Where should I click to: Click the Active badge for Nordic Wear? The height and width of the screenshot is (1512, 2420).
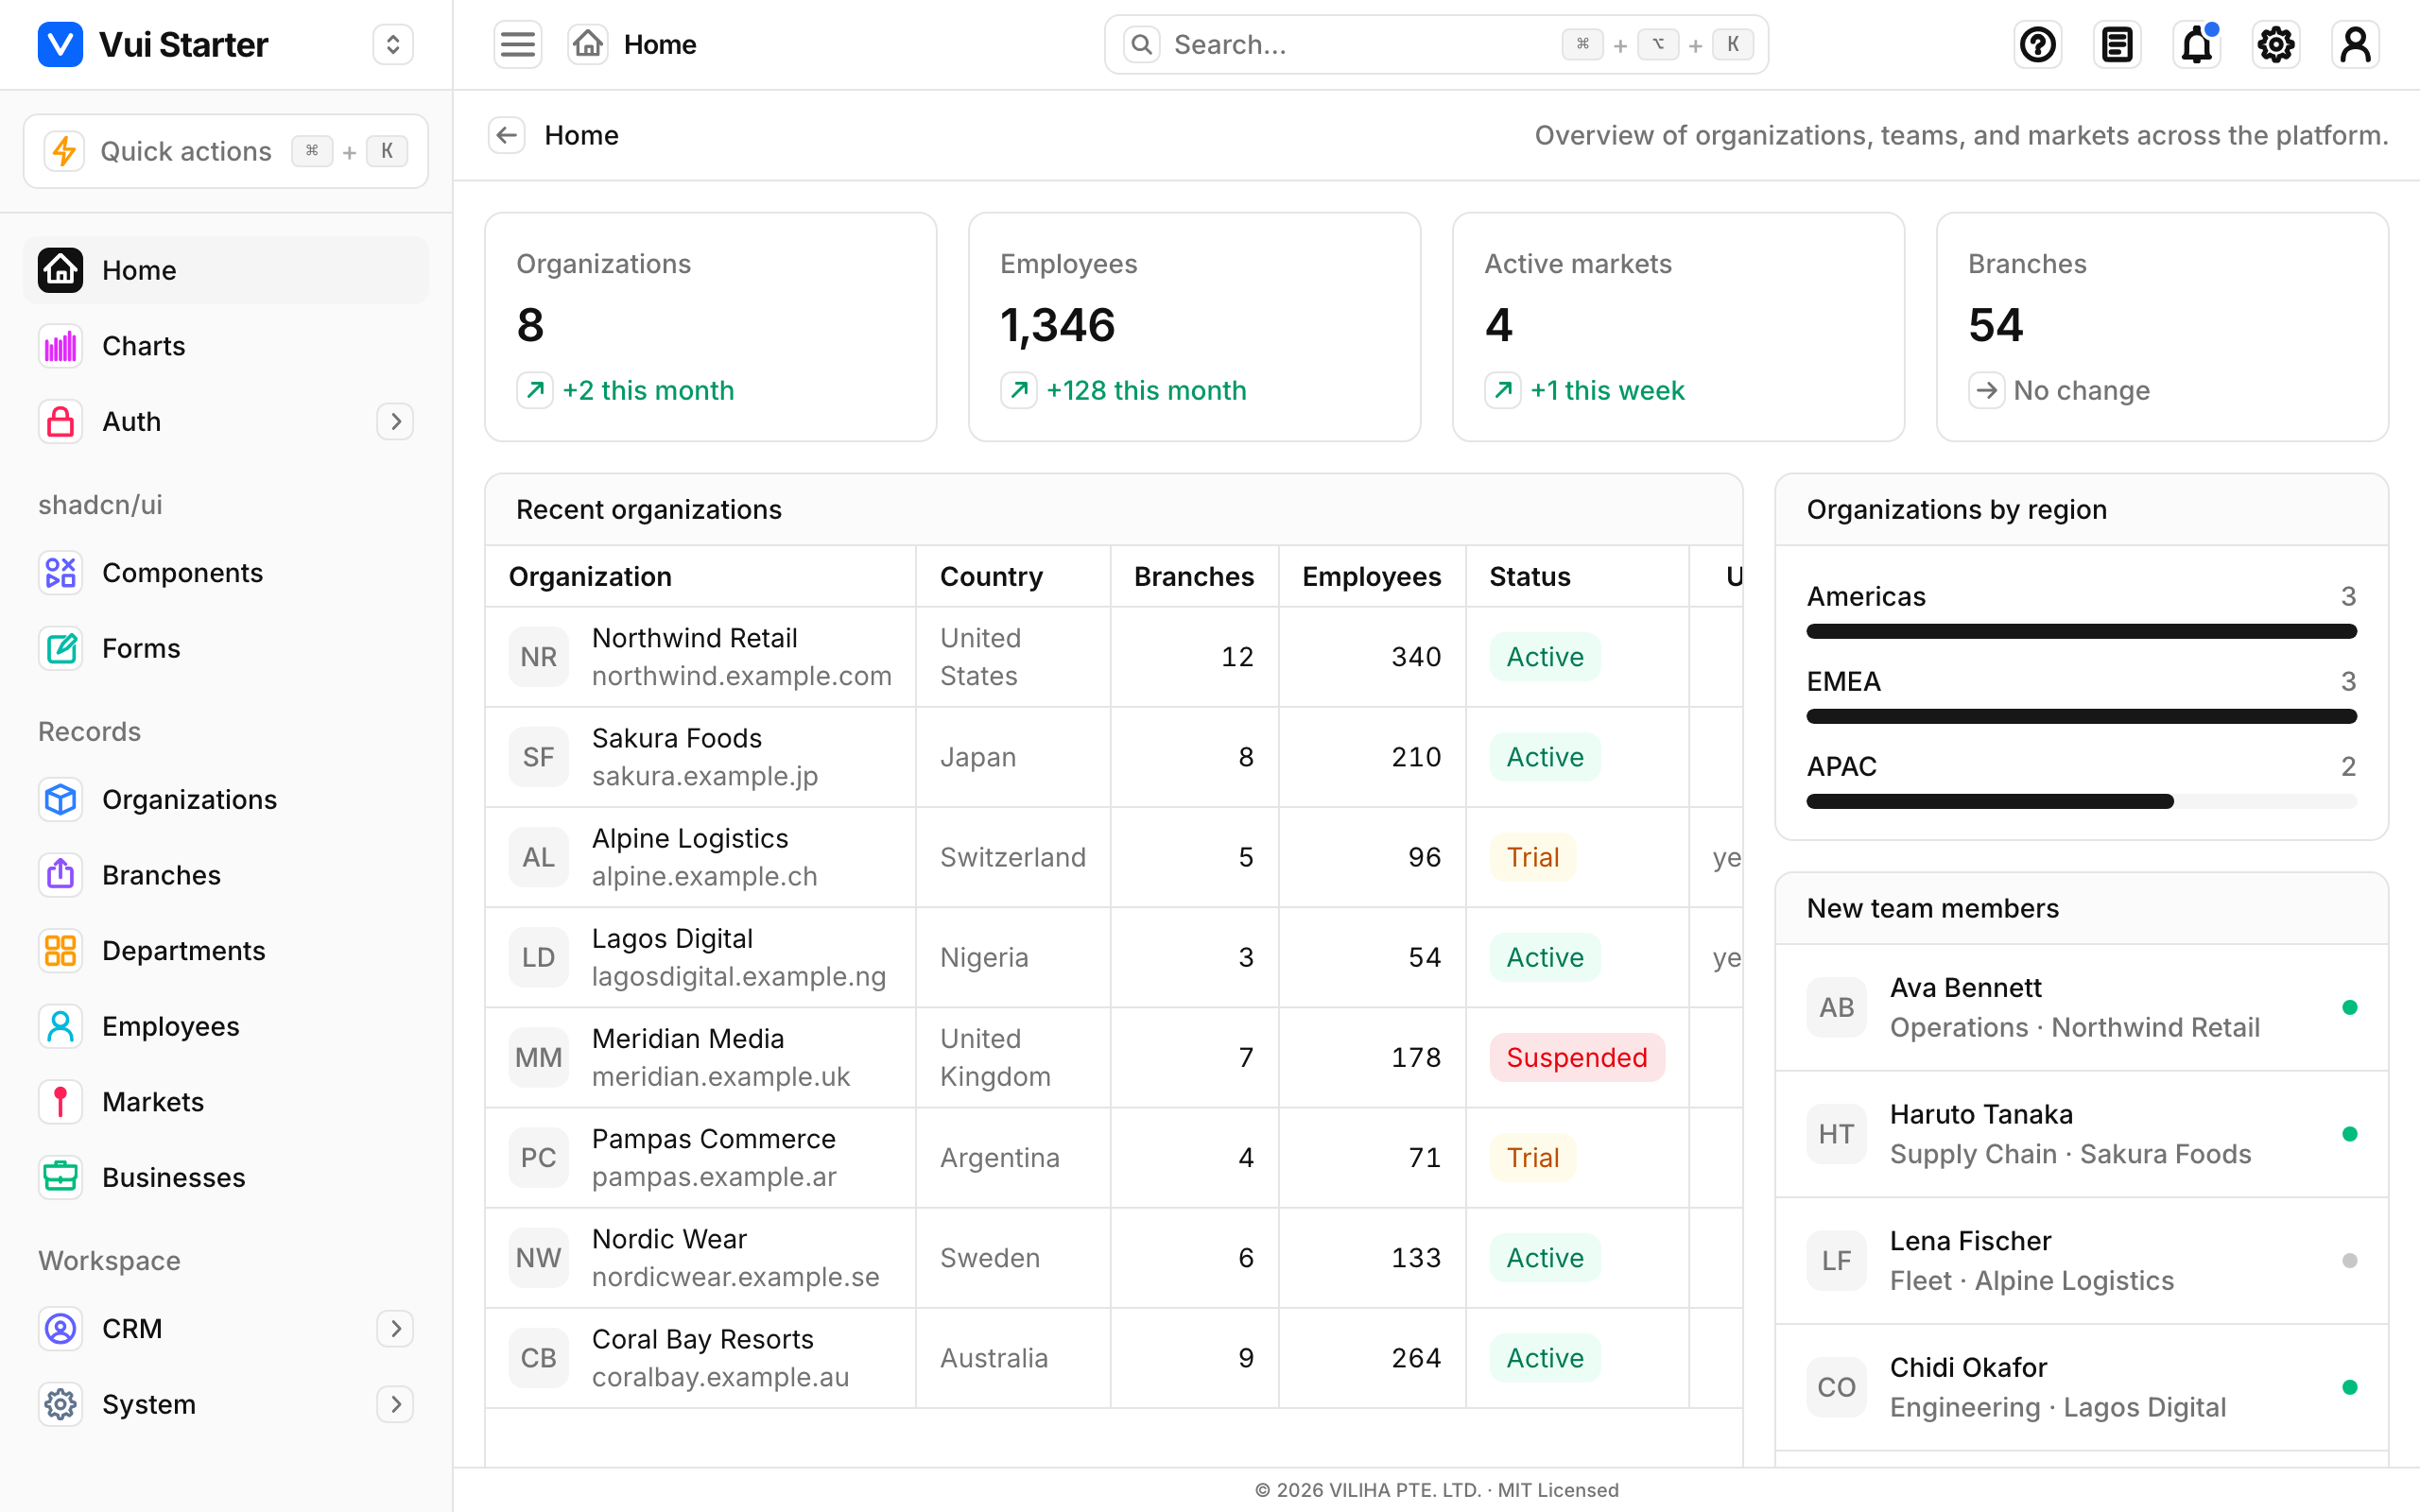pyautogui.click(x=1544, y=1258)
